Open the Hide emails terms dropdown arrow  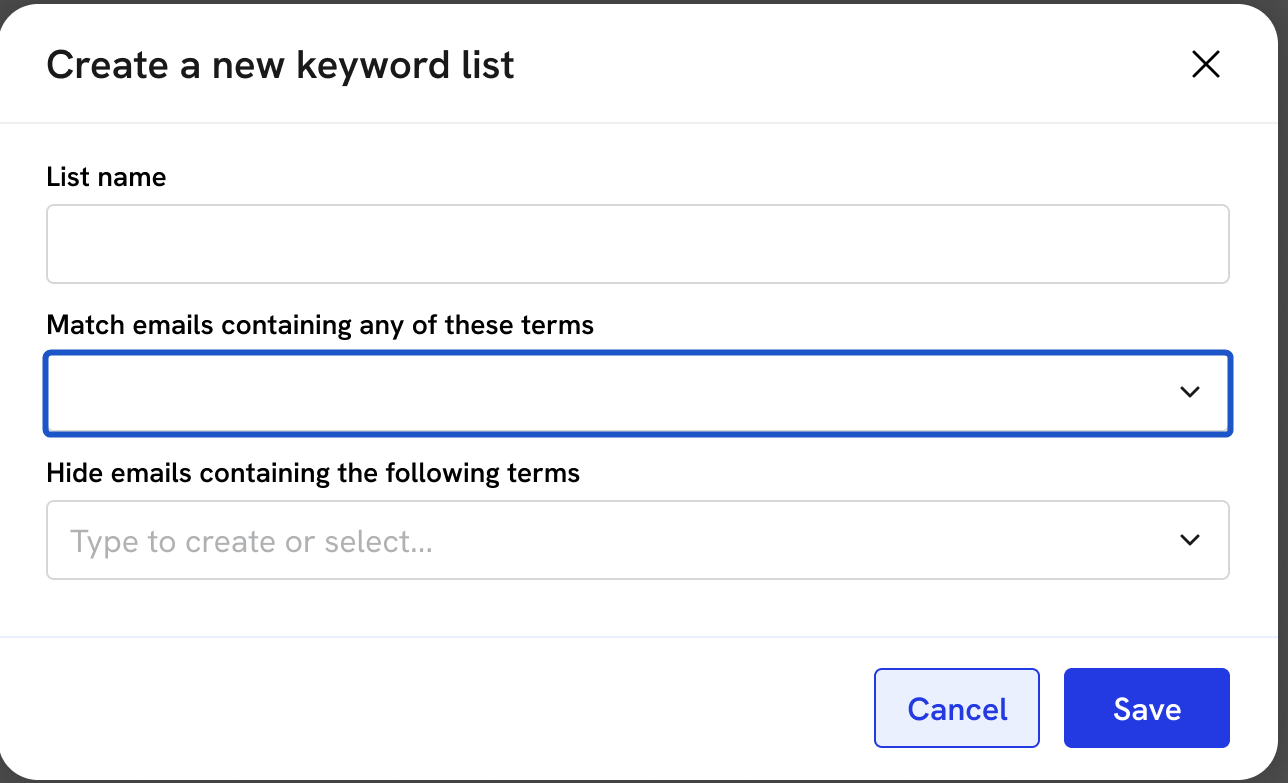point(1189,540)
